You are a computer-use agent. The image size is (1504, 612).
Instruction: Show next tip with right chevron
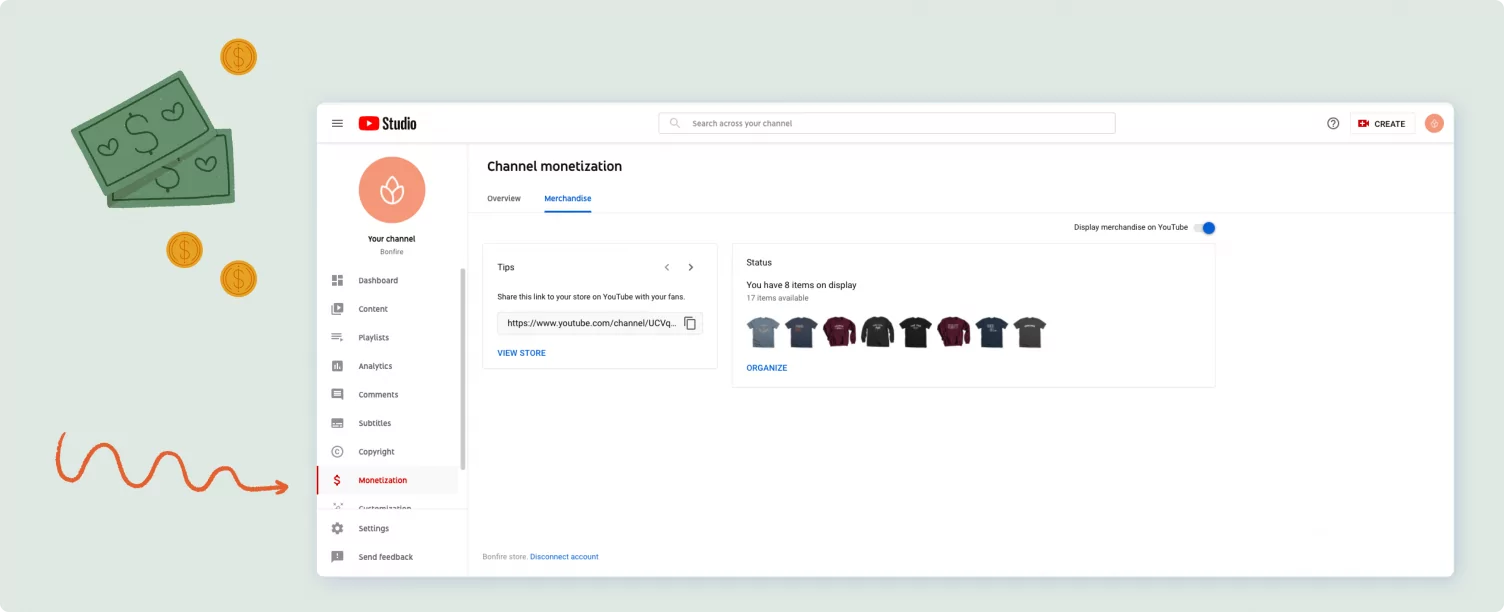coord(690,267)
